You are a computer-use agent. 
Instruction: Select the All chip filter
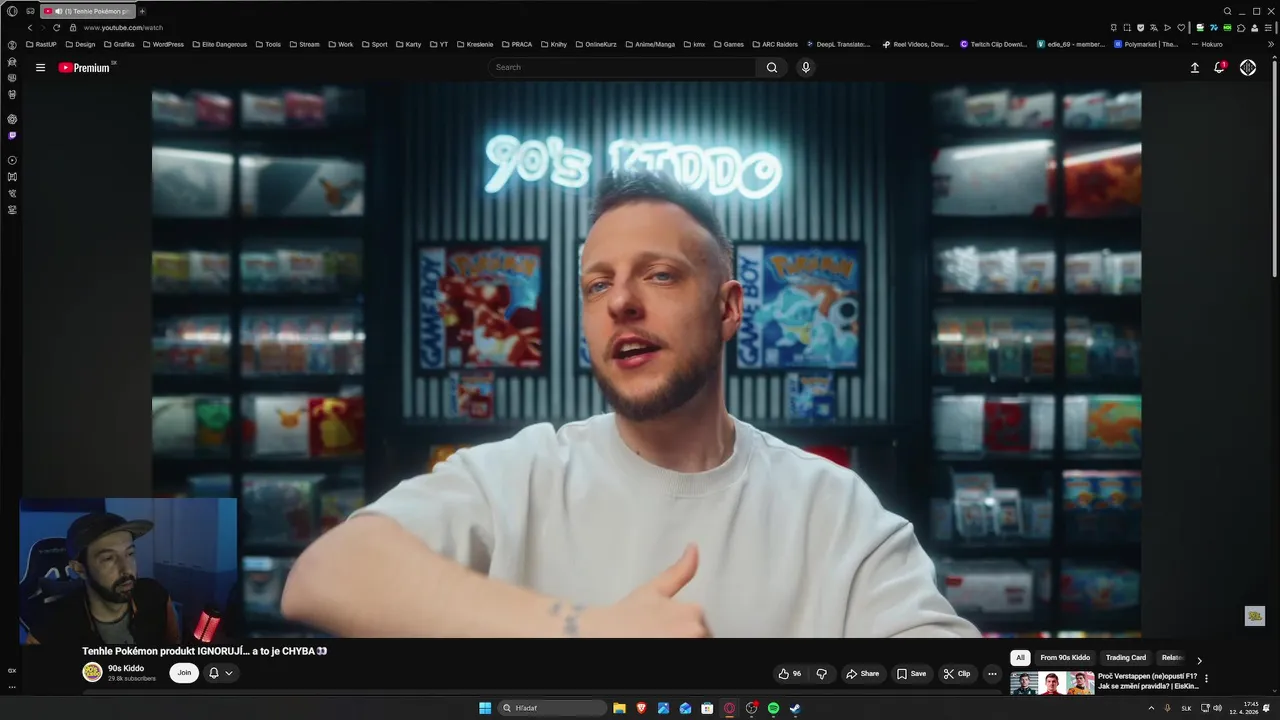coord(1020,658)
